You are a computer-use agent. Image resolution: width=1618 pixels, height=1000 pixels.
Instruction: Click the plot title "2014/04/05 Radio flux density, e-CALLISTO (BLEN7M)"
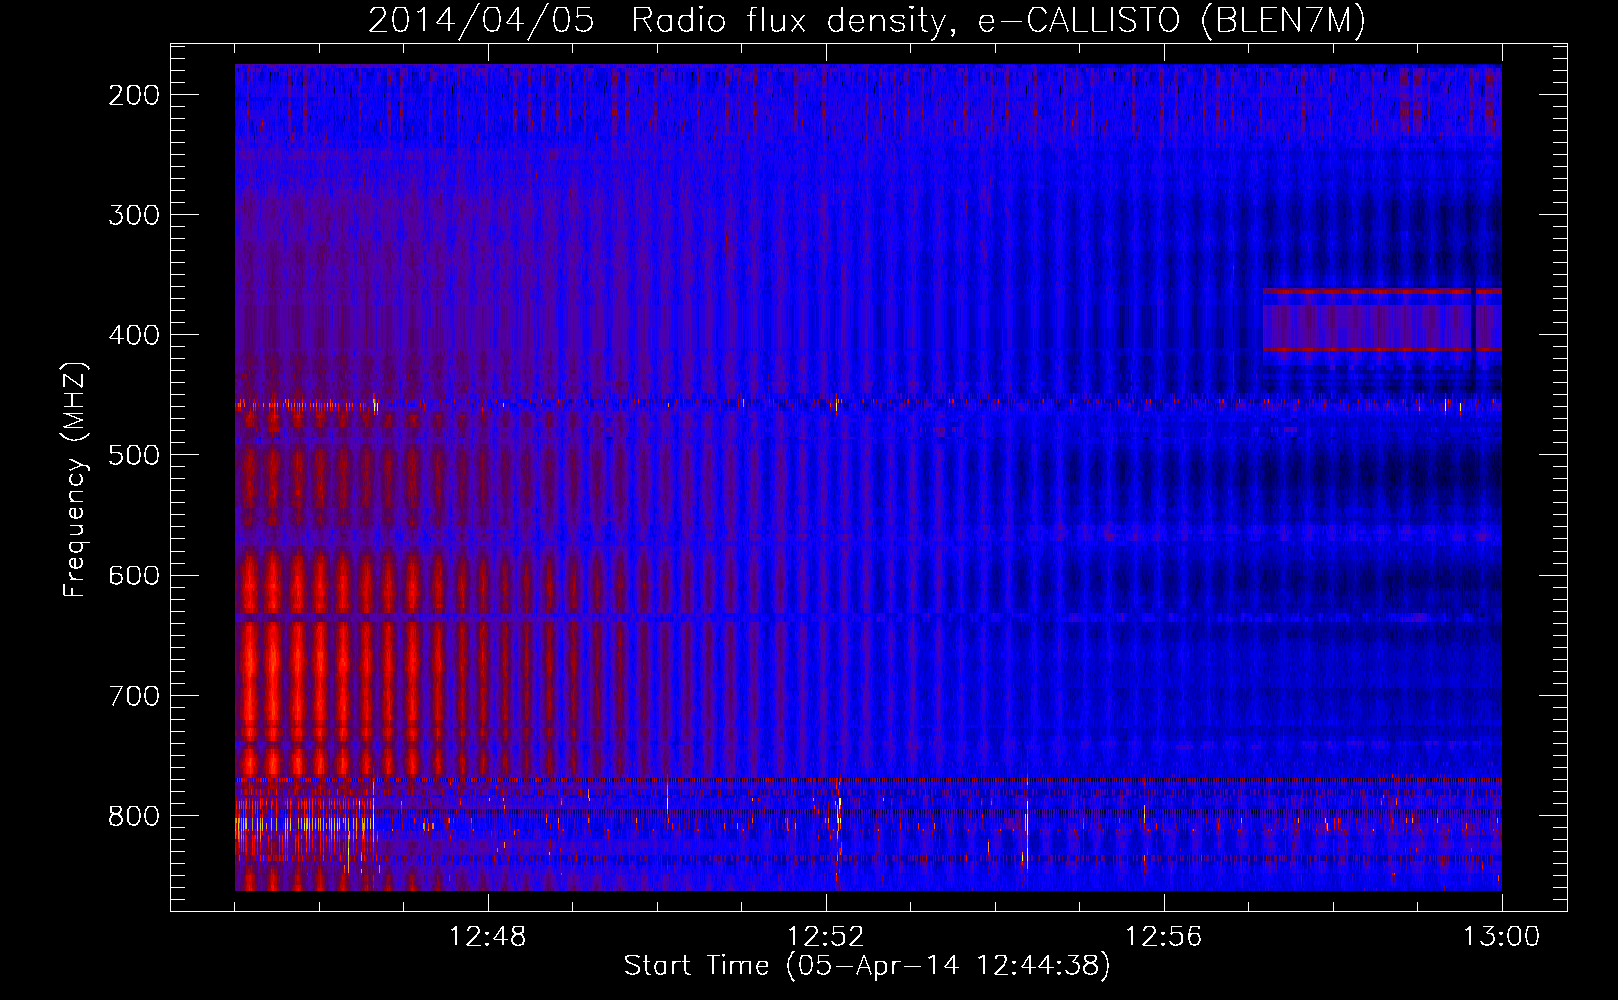coord(867,21)
